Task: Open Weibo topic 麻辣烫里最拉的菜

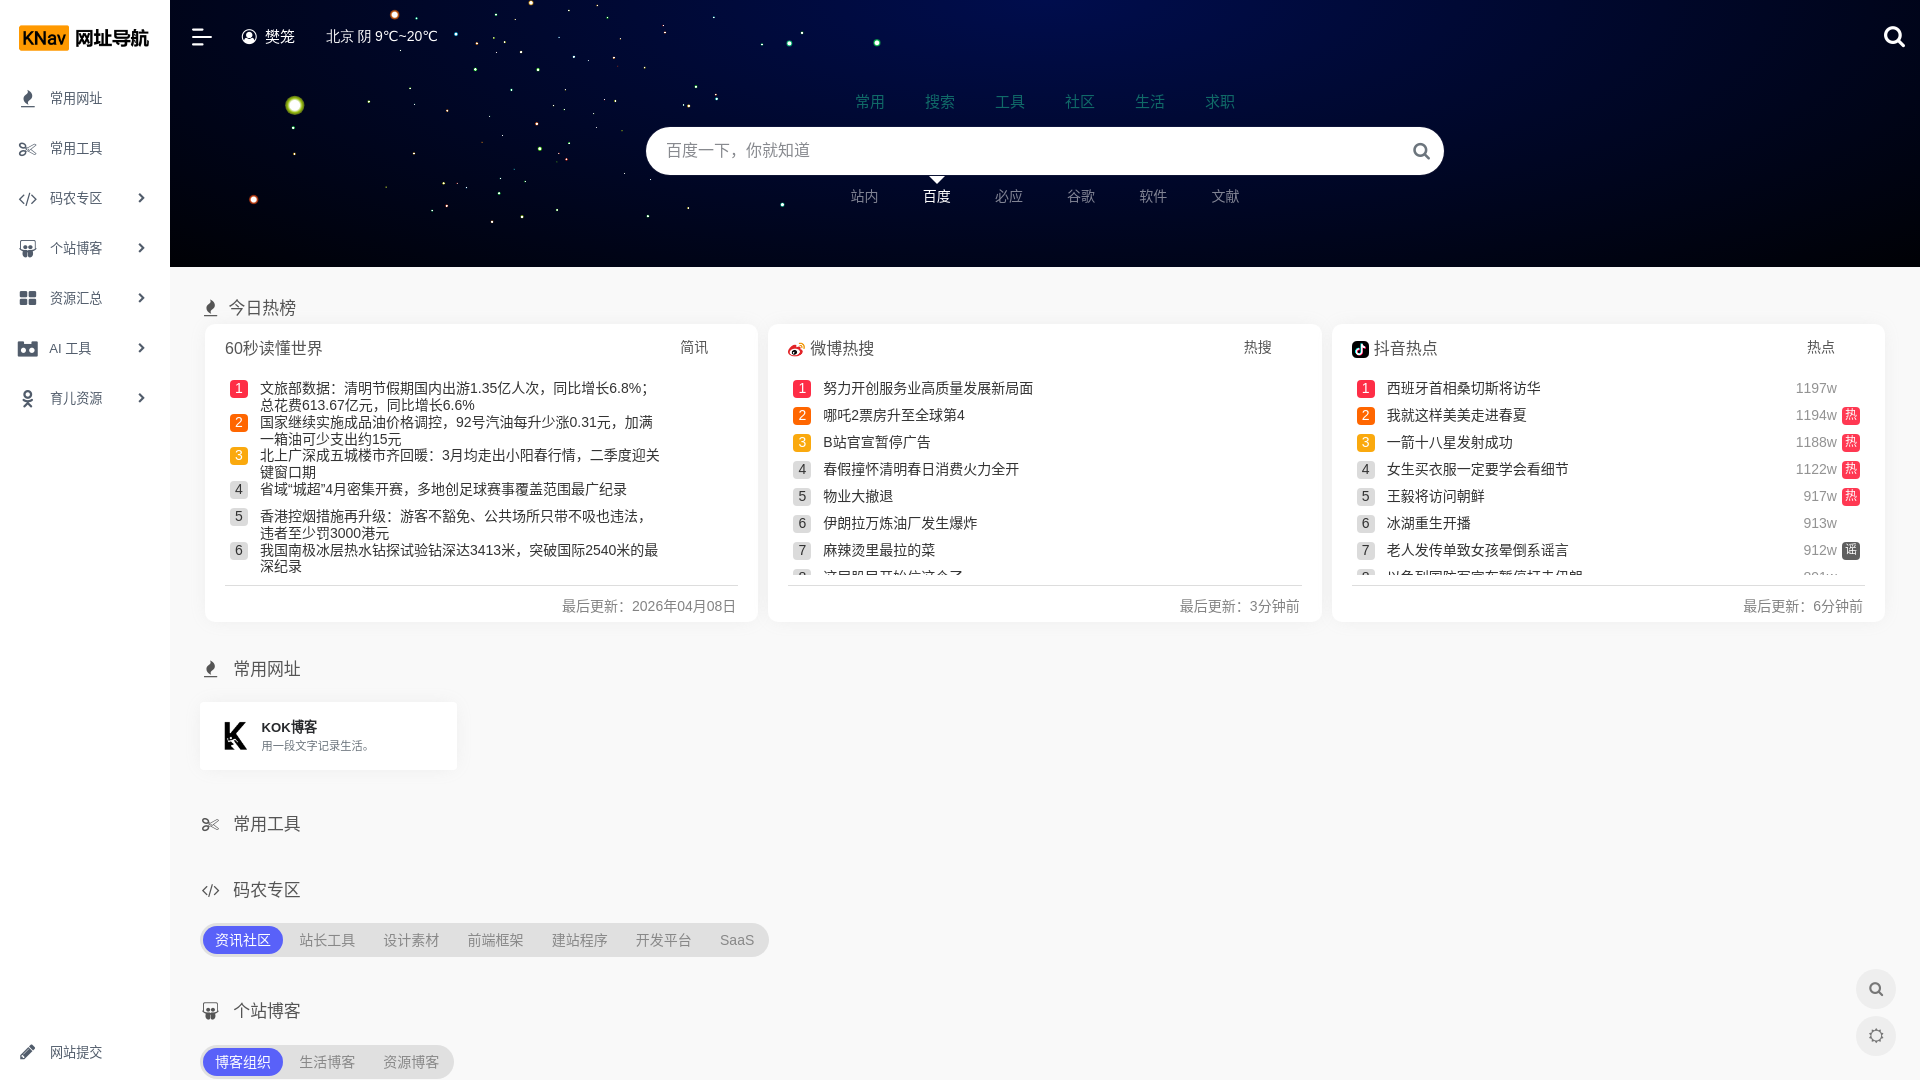Action: (x=879, y=550)
